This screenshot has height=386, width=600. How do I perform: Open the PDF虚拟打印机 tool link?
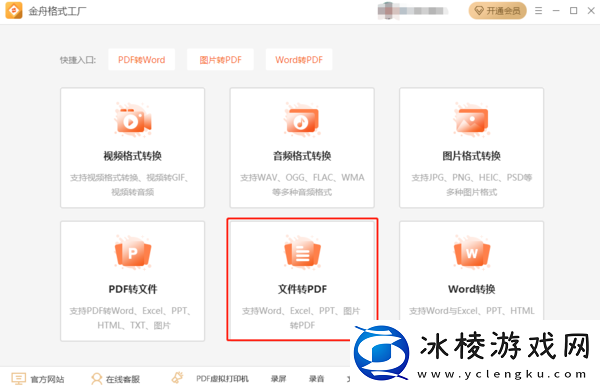(222, 379)
